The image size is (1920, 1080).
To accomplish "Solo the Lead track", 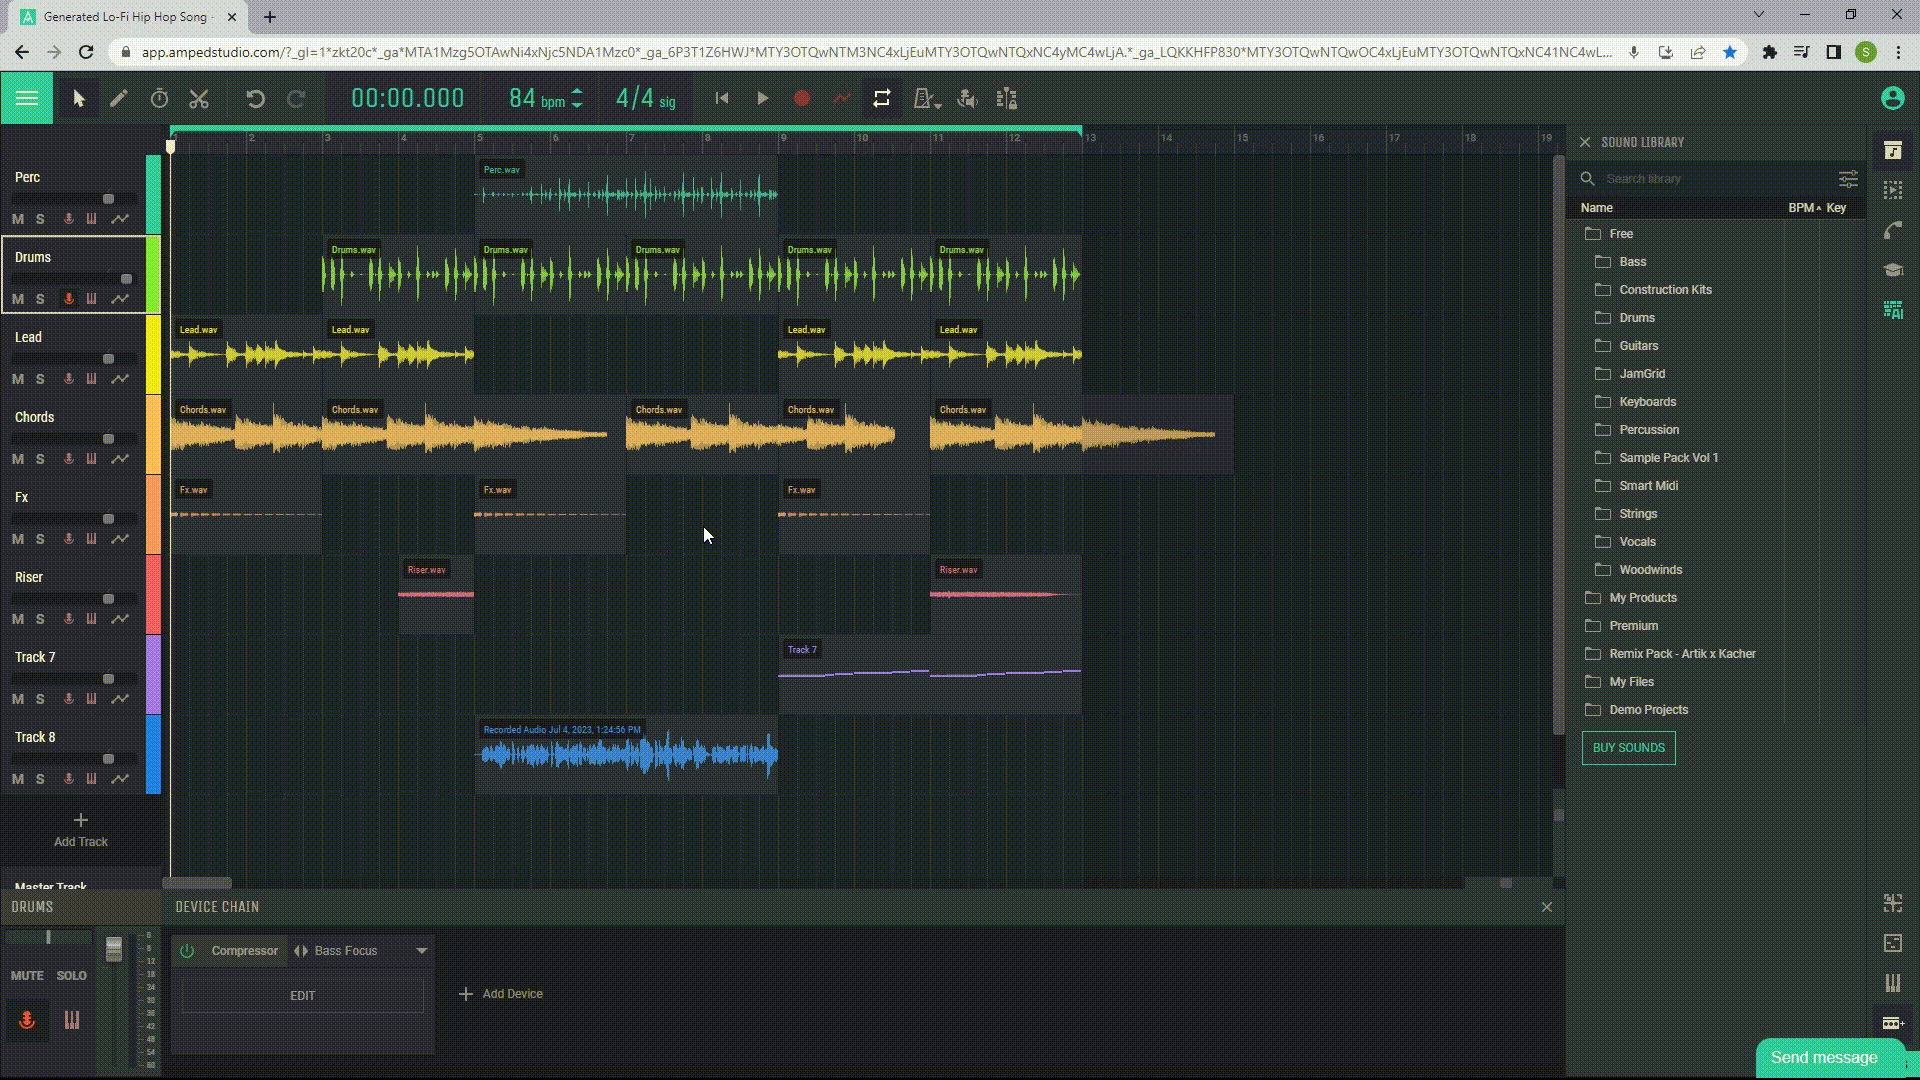I will (x=38, y=378).
